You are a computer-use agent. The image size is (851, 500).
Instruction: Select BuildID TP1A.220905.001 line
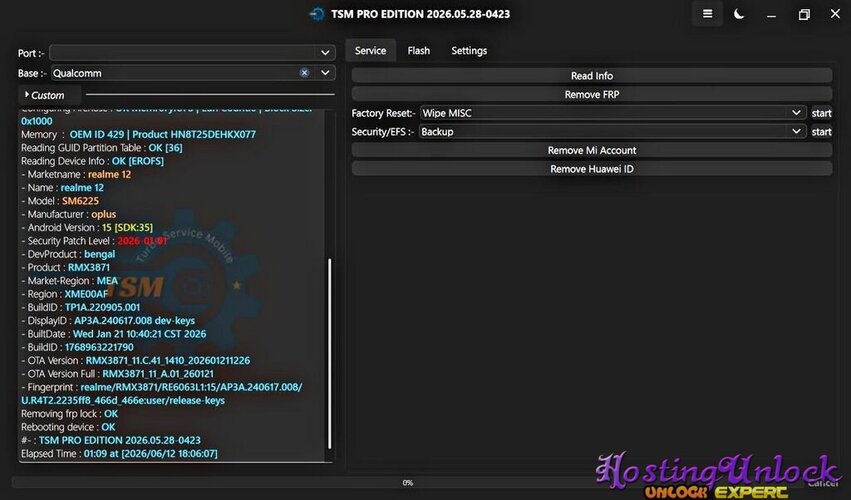(80, 307)
